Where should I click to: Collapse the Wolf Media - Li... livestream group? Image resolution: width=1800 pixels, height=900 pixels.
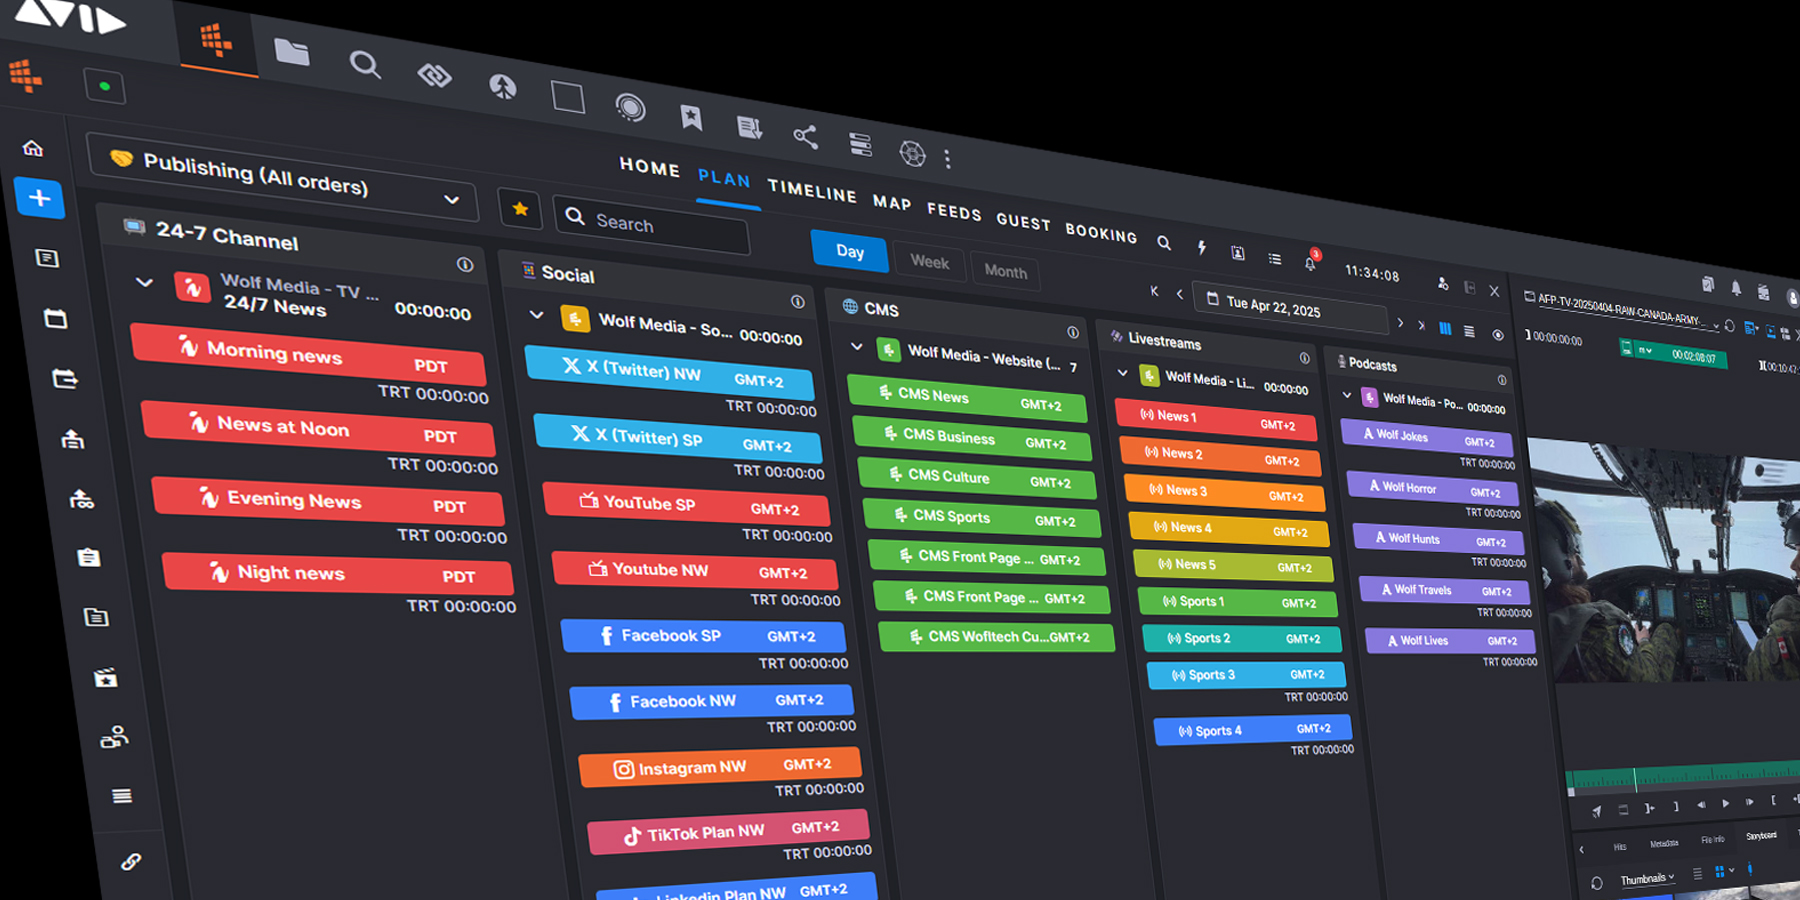[x=1122, y=373]
